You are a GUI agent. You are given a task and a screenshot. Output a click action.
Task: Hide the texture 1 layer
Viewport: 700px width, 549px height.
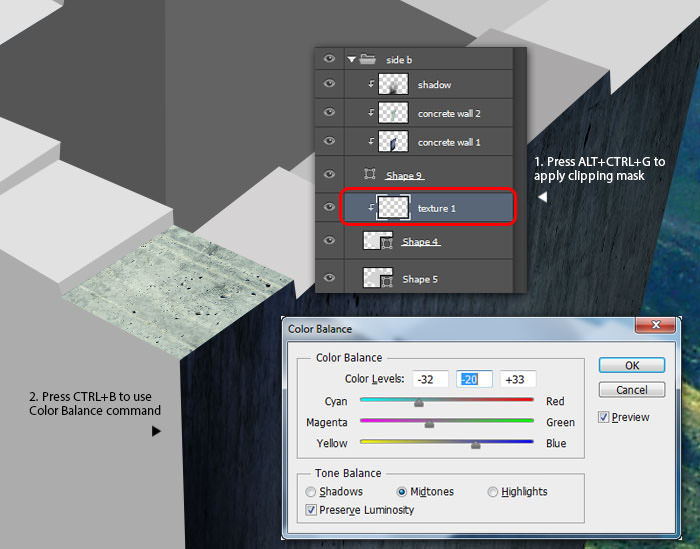tap(329, 207)
